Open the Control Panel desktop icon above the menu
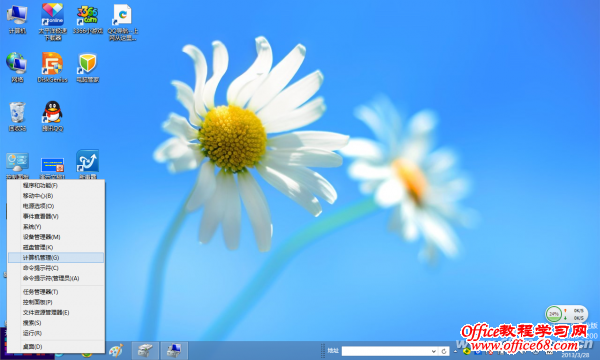 coord(17,165)
